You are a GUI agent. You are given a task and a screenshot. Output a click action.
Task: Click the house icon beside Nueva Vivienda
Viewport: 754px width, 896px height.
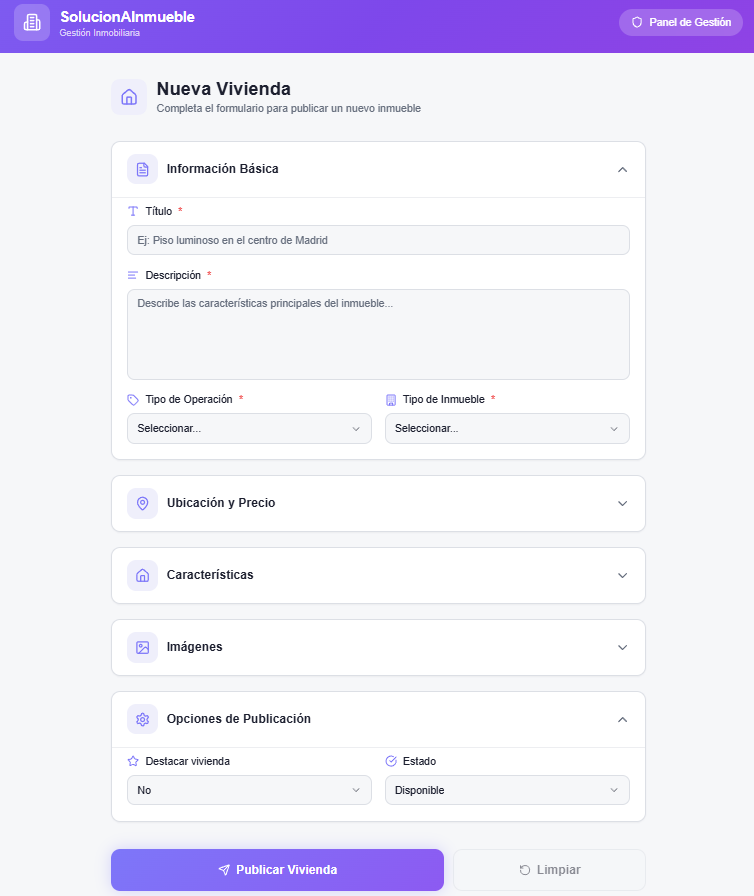pyautogui.click(x=129, y=97)
